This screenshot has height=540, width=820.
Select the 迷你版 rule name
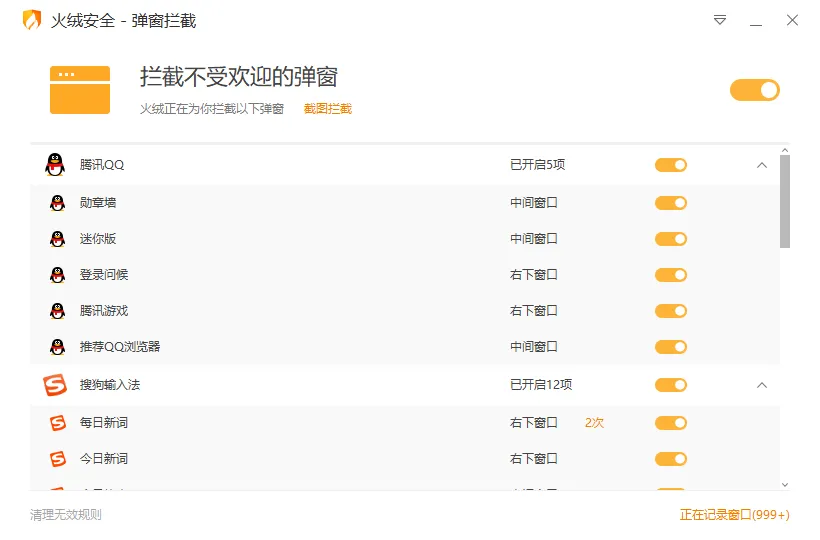click(98, 239)
